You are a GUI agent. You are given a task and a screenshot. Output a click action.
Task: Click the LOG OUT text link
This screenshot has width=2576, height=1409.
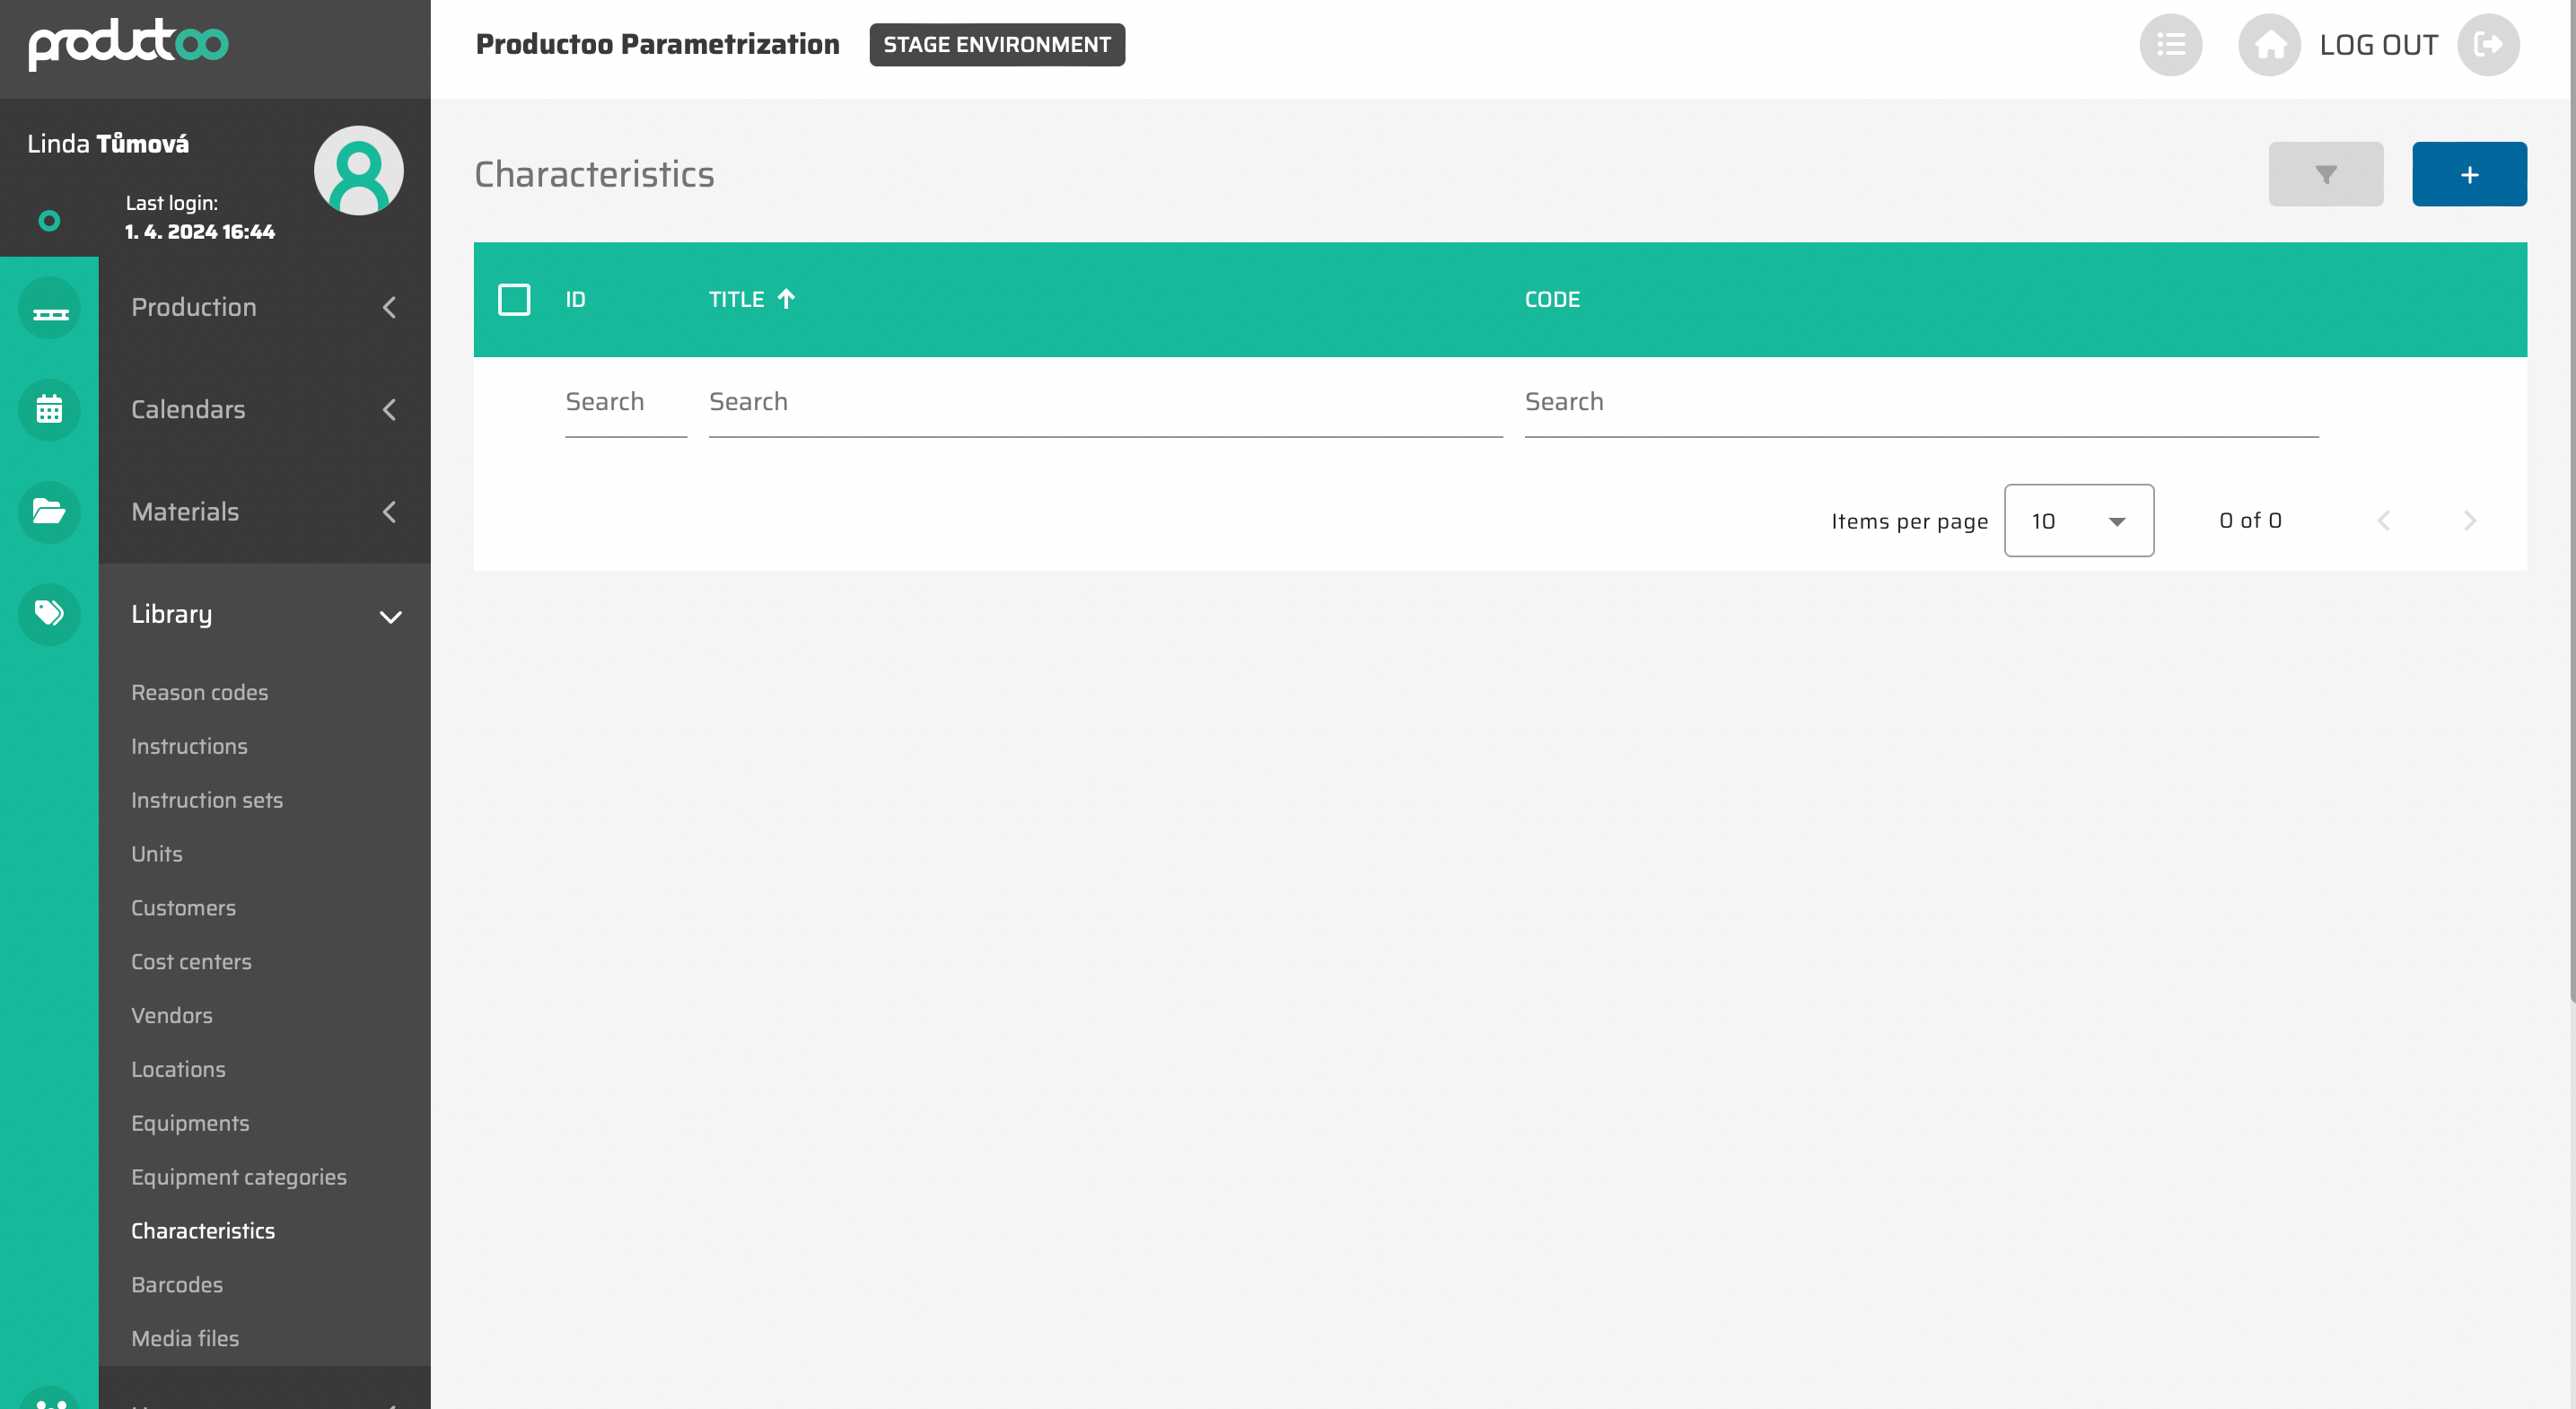point(2378,45)
